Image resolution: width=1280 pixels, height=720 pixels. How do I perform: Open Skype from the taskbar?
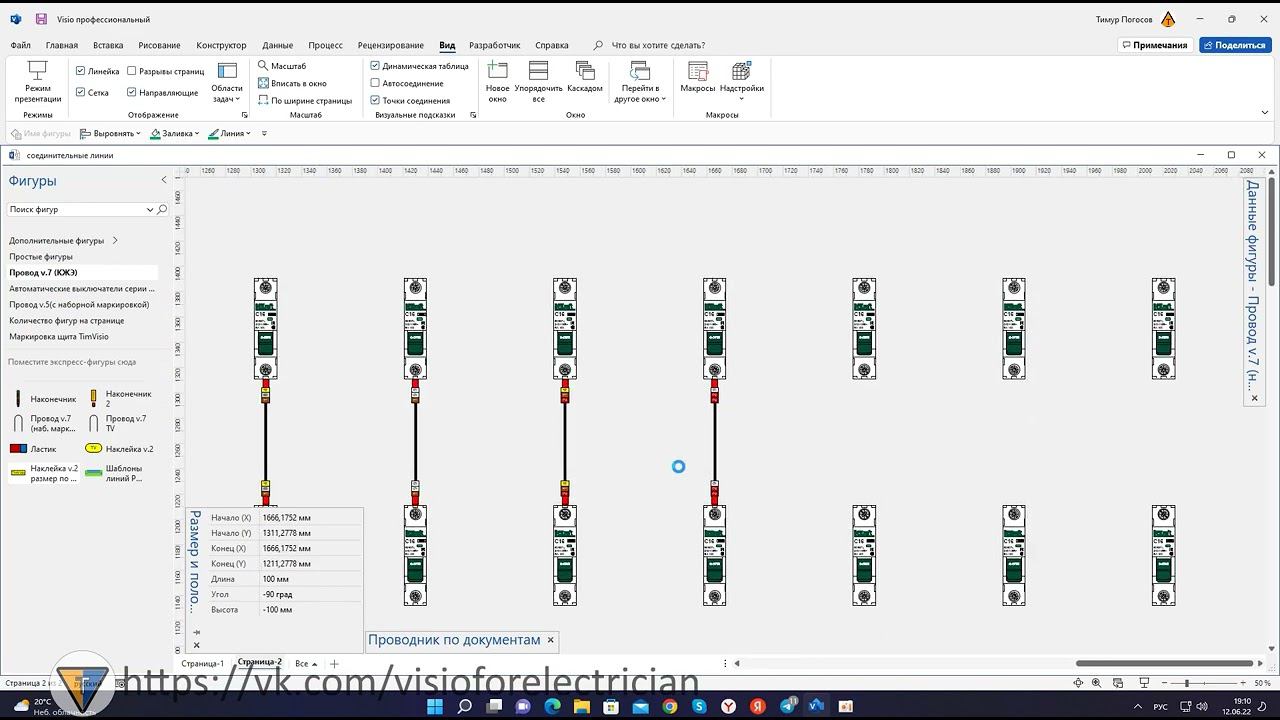[x=700, y=706]
